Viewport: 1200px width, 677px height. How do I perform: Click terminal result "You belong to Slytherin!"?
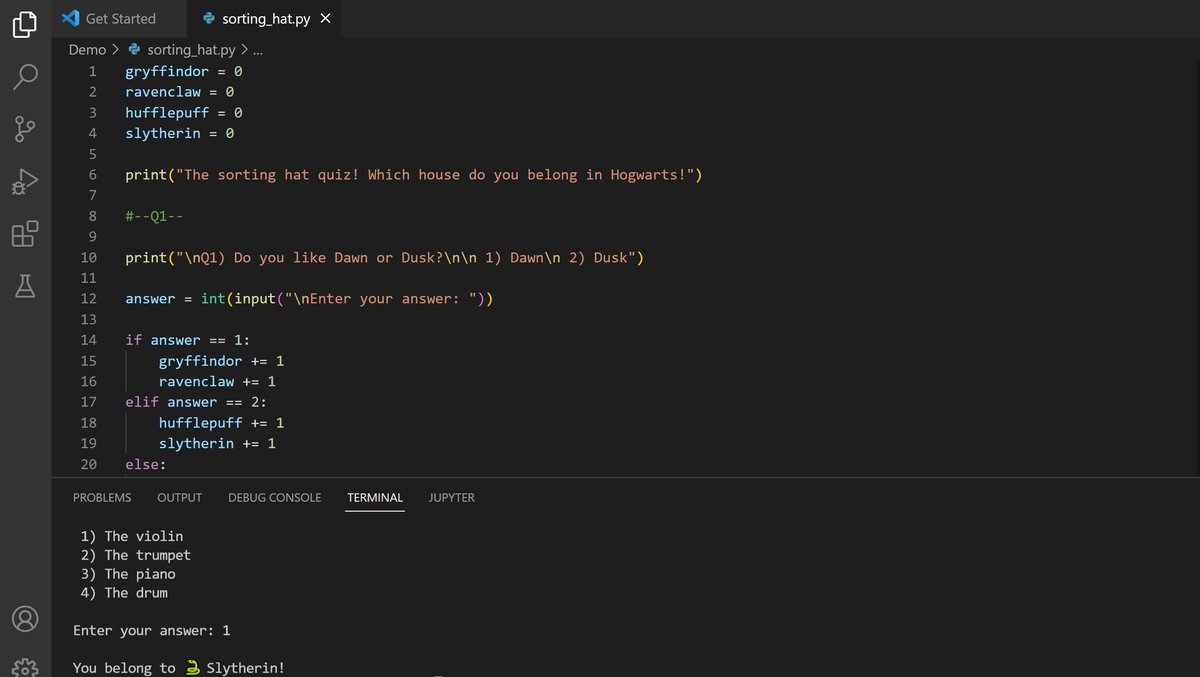[179, 668]
